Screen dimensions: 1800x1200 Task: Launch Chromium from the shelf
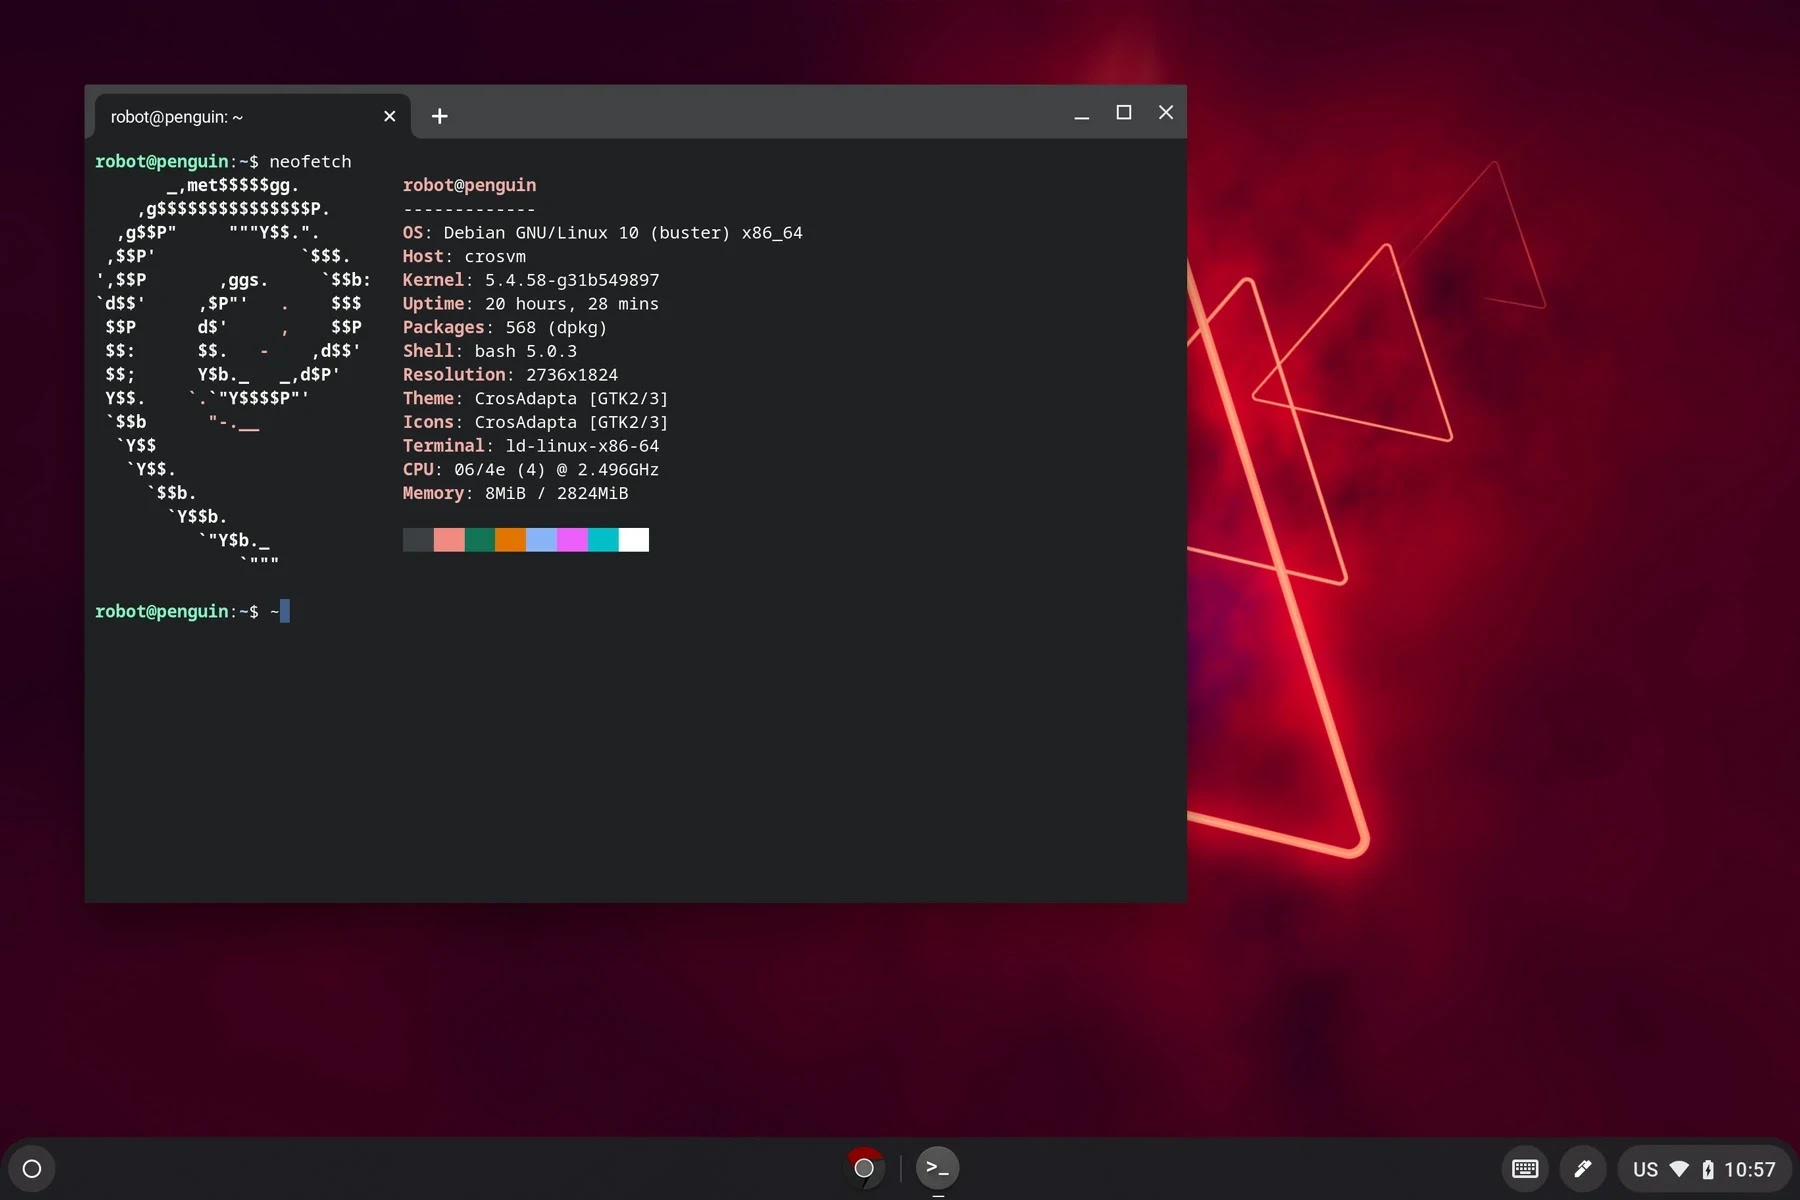[863, 1167]
